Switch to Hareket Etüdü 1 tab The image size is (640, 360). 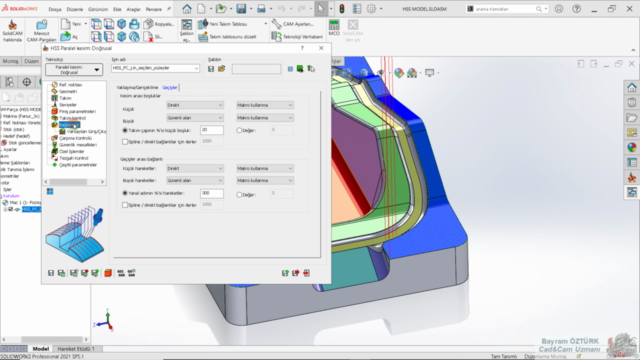pyautogui.click(x=76, y=349)
